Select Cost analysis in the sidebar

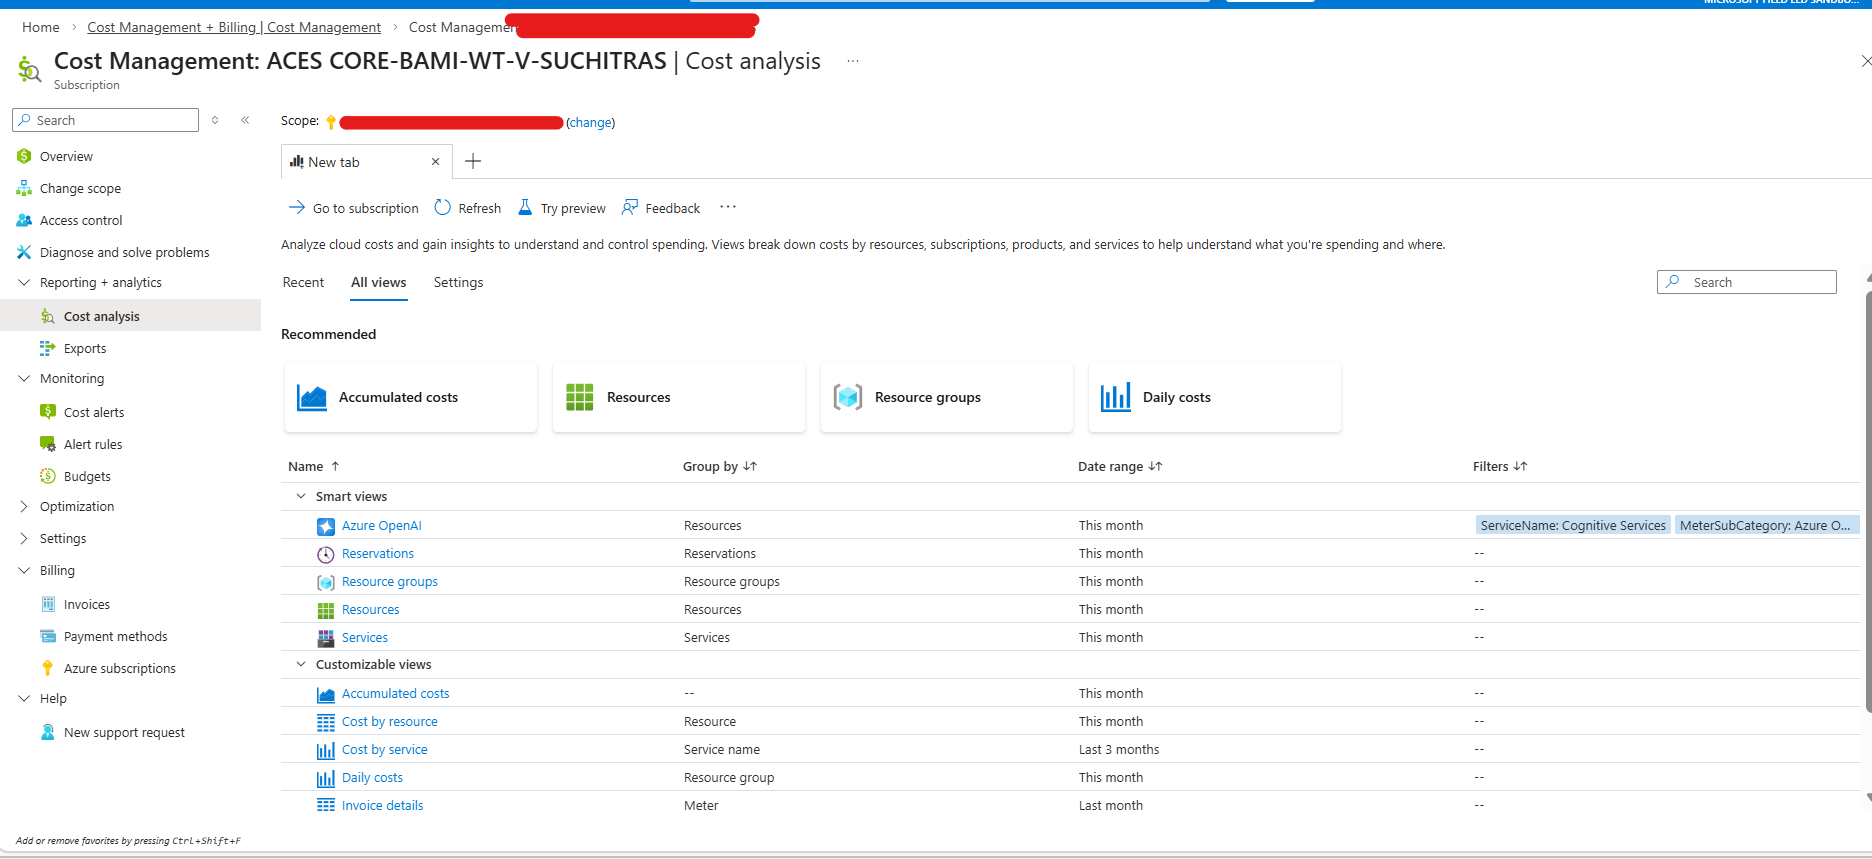pos(130,316)
